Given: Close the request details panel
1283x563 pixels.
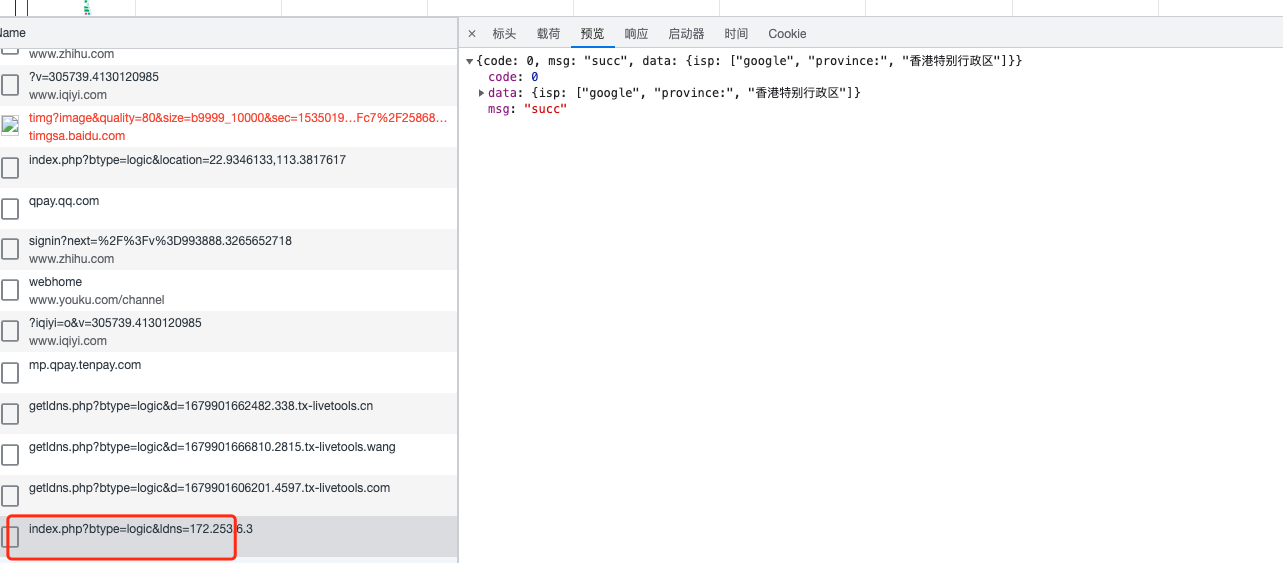Looking at the screenshot, I should (x=472, y=34).
